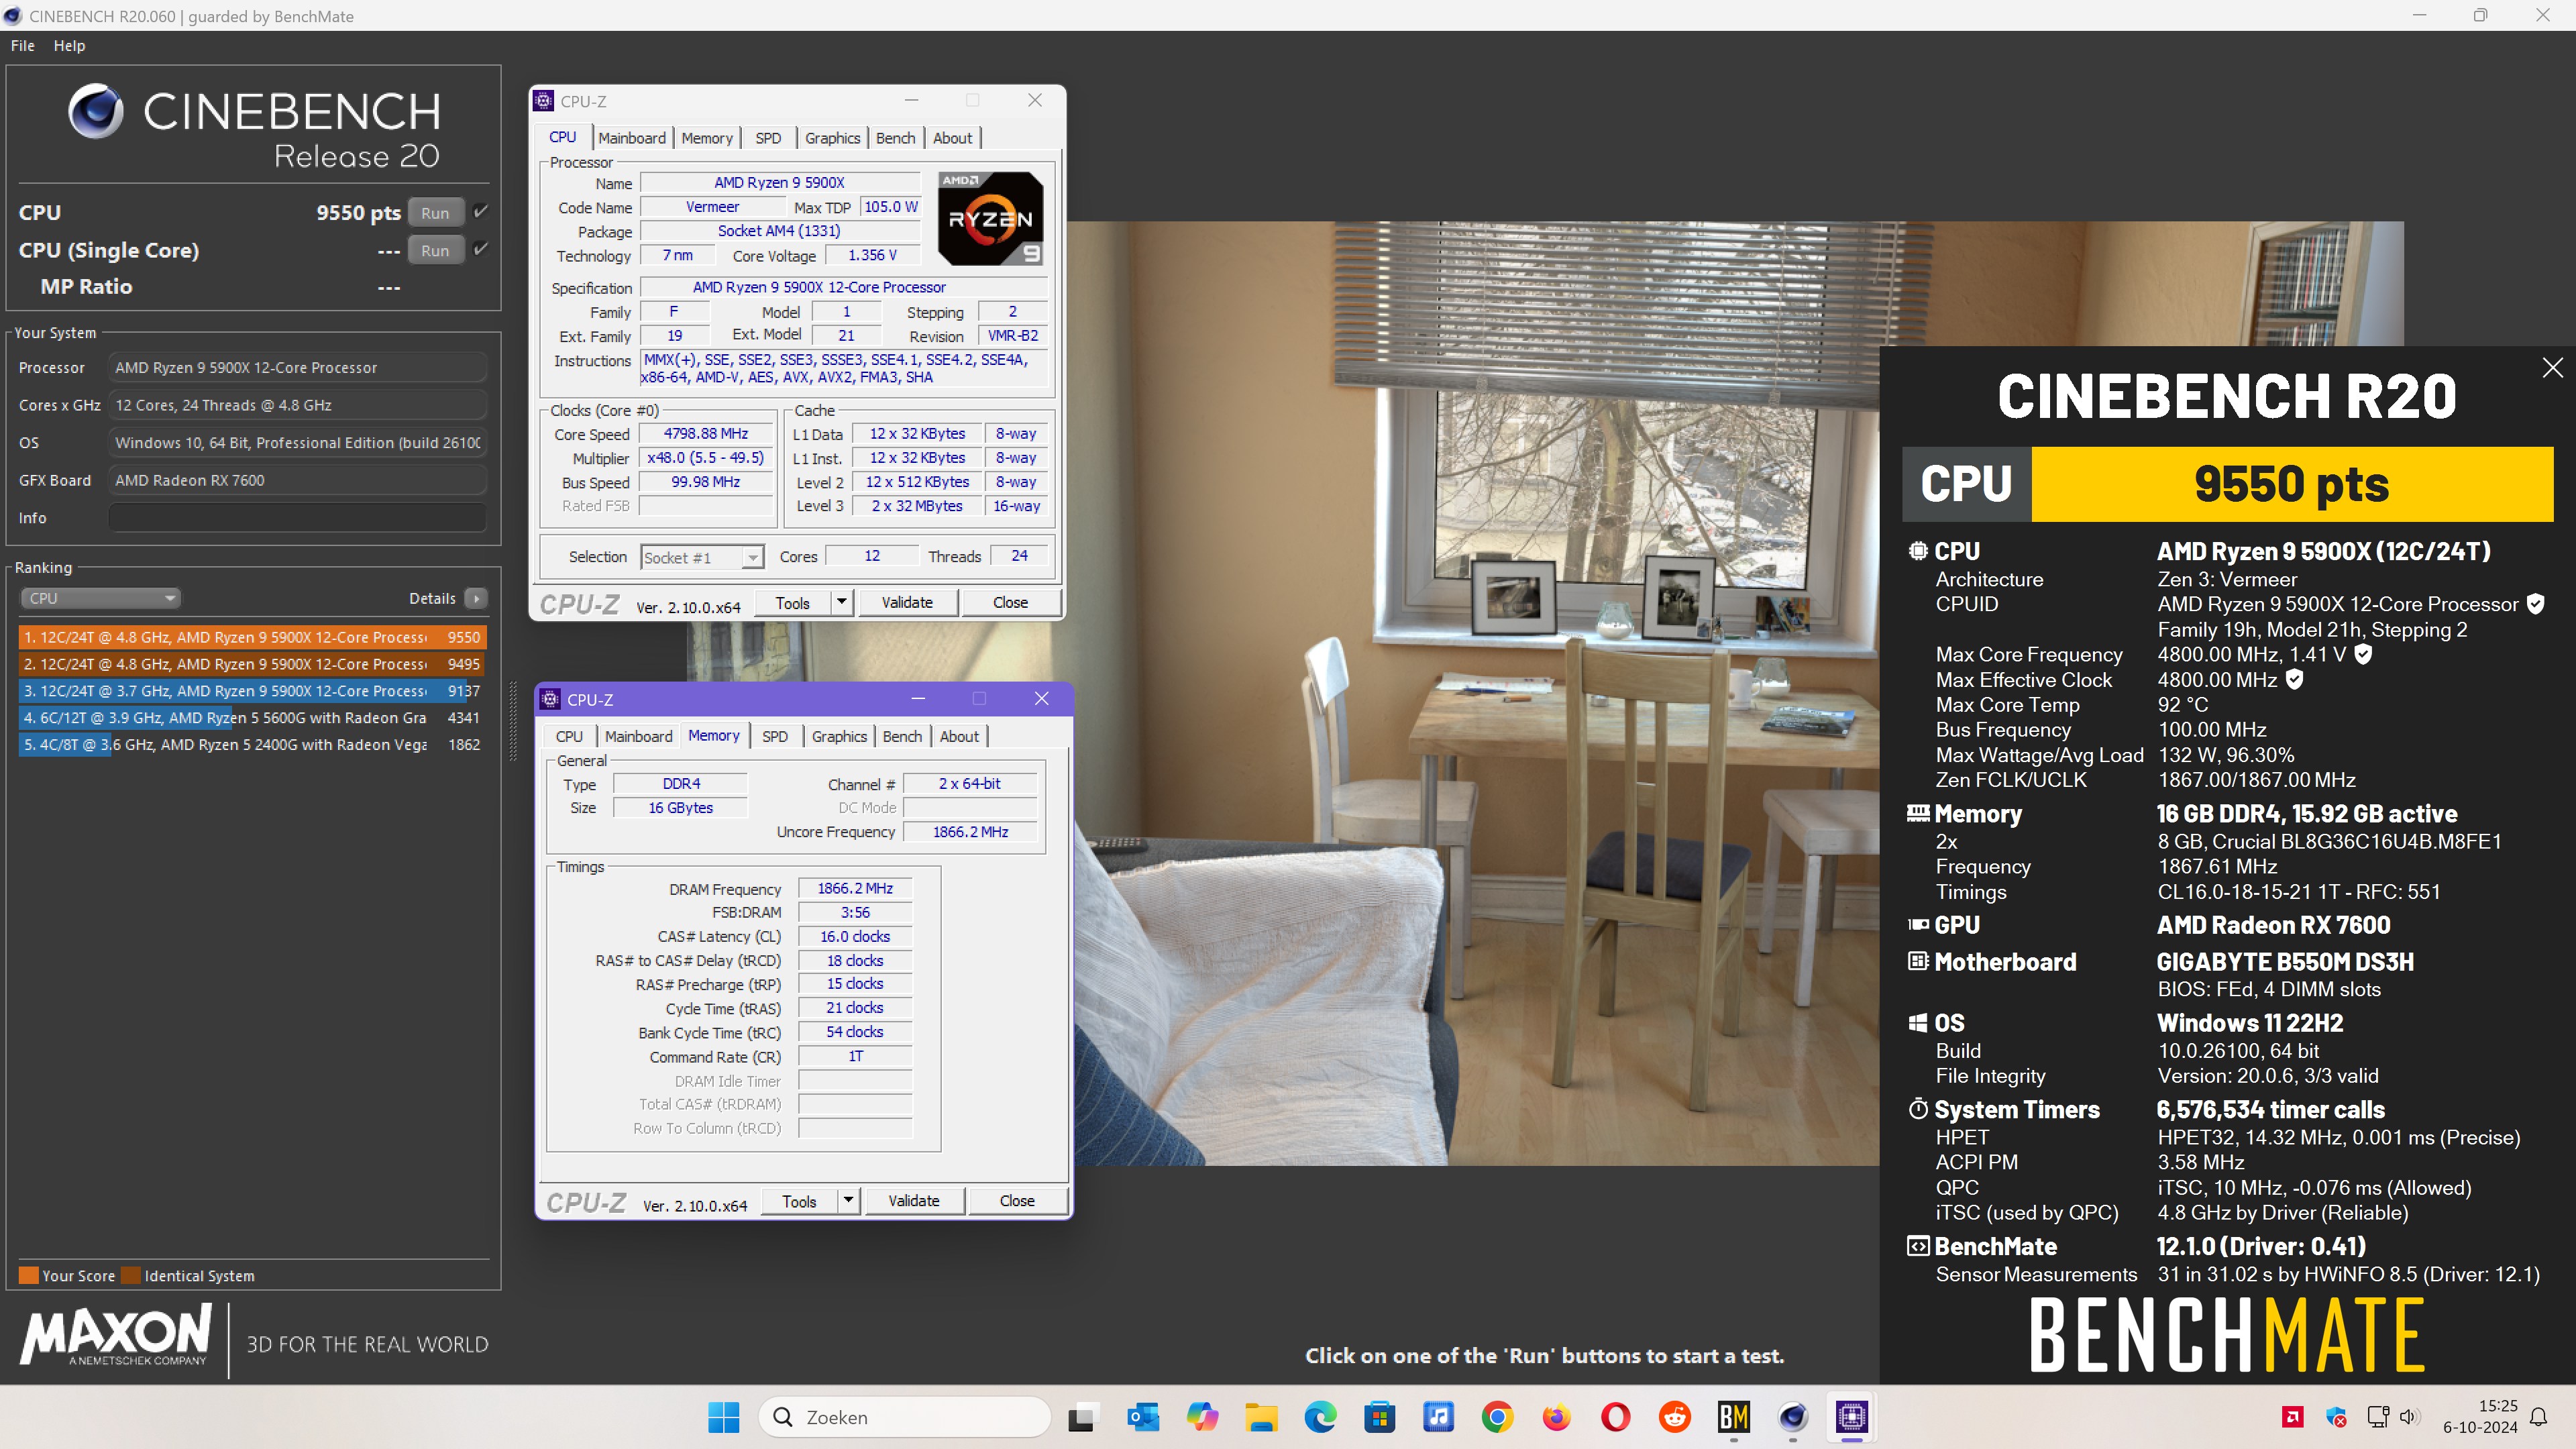2576x1449 pixels.
Task: Select ranking row Ryzen 5 2400G 1862
Action: click(x=252, y=745)
